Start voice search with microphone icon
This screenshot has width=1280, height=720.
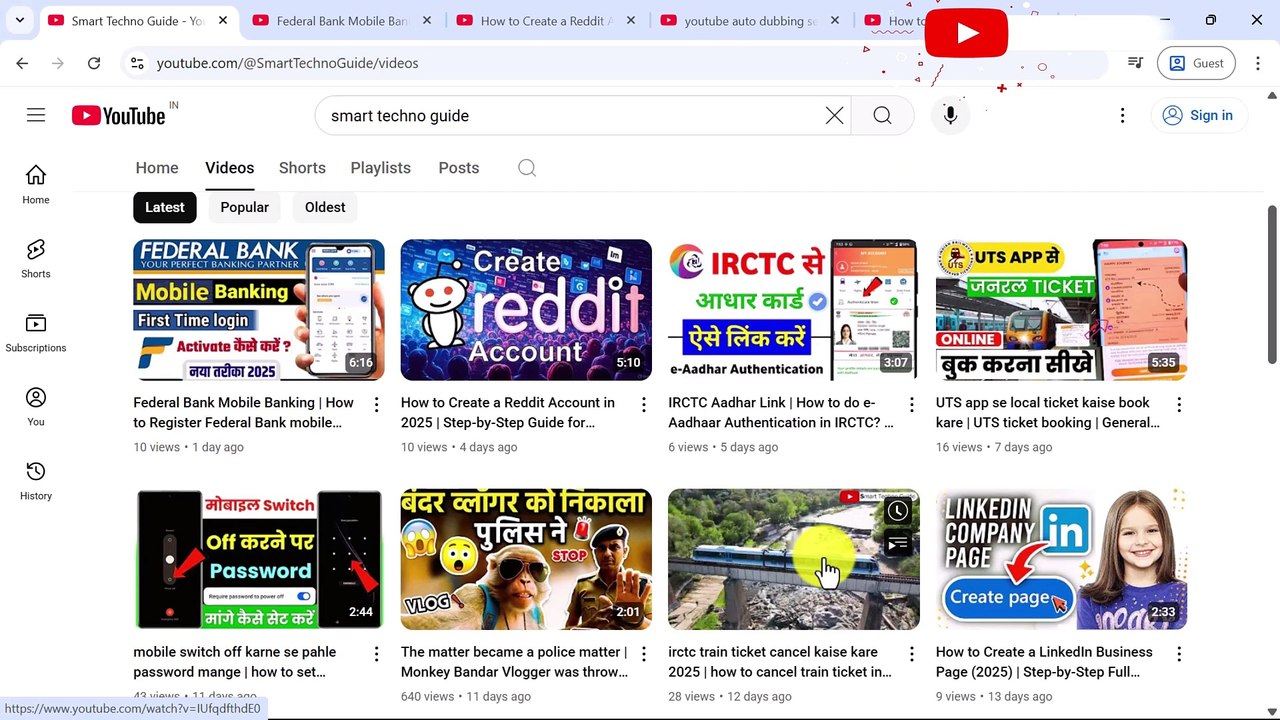tap(950, 116)
